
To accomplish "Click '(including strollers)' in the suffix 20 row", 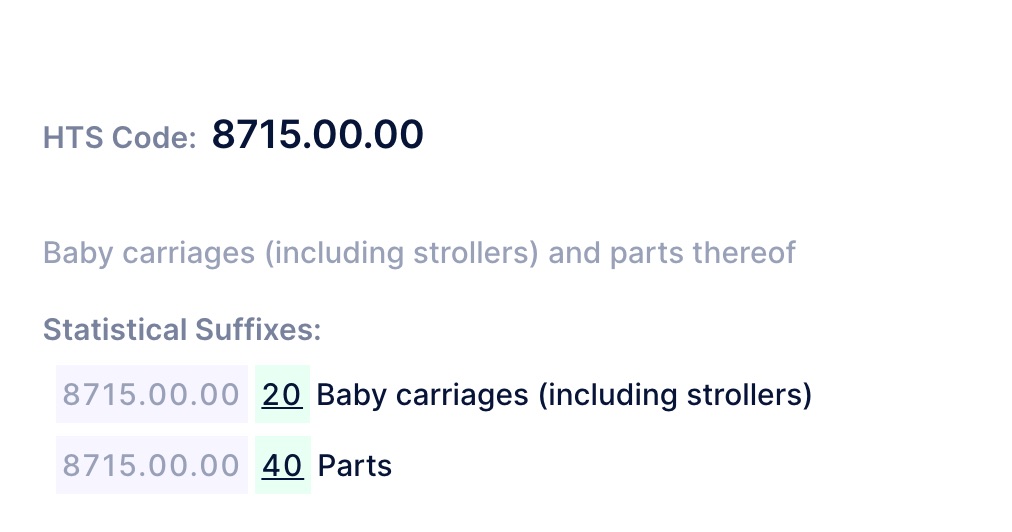I will click(x=675, y=395).
